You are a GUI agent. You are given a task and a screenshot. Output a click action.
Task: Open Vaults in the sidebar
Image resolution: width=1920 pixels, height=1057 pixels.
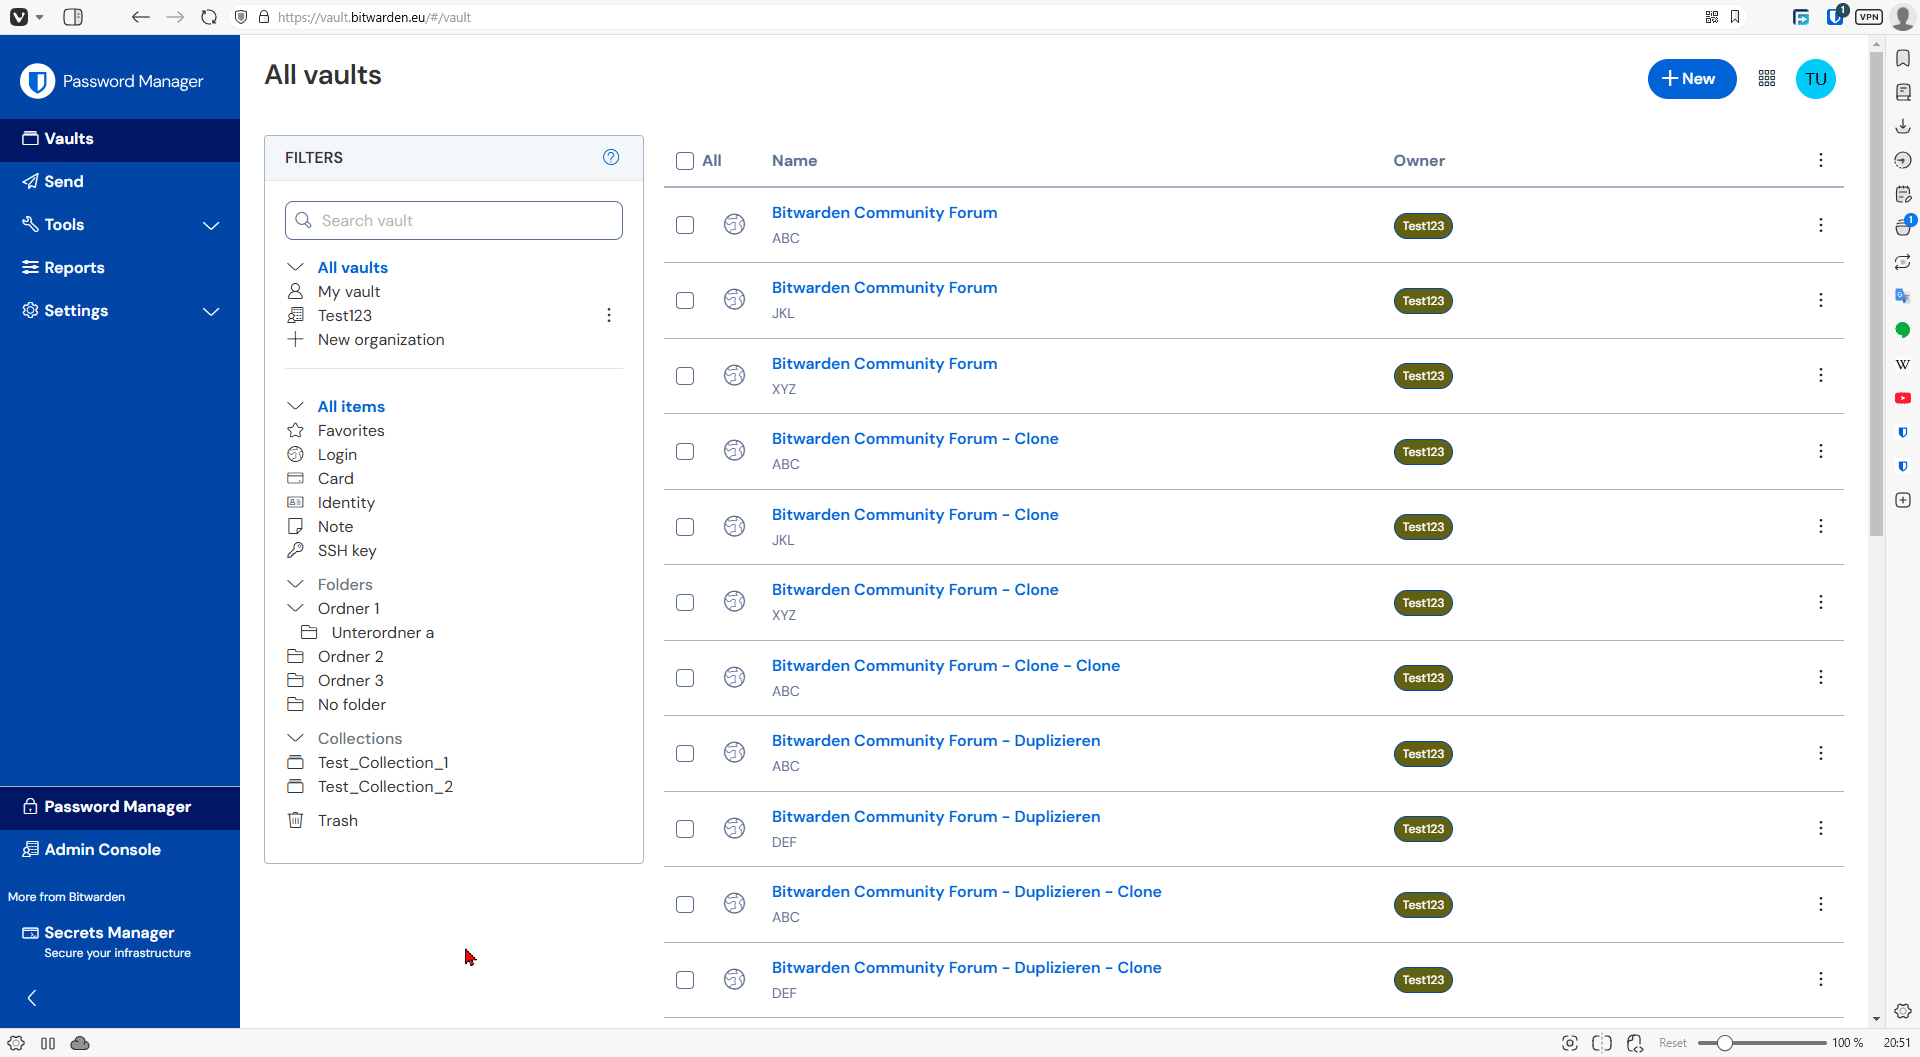120,139
